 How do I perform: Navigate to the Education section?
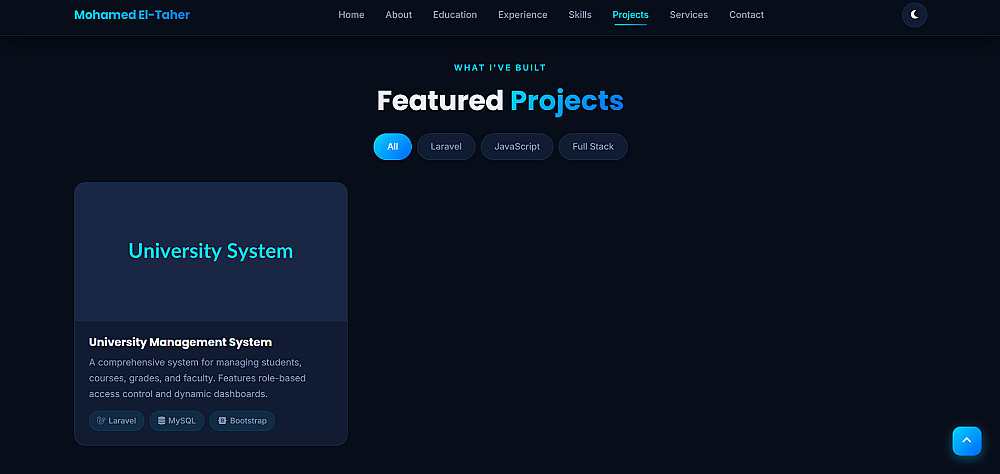click(x=455, y=15)
